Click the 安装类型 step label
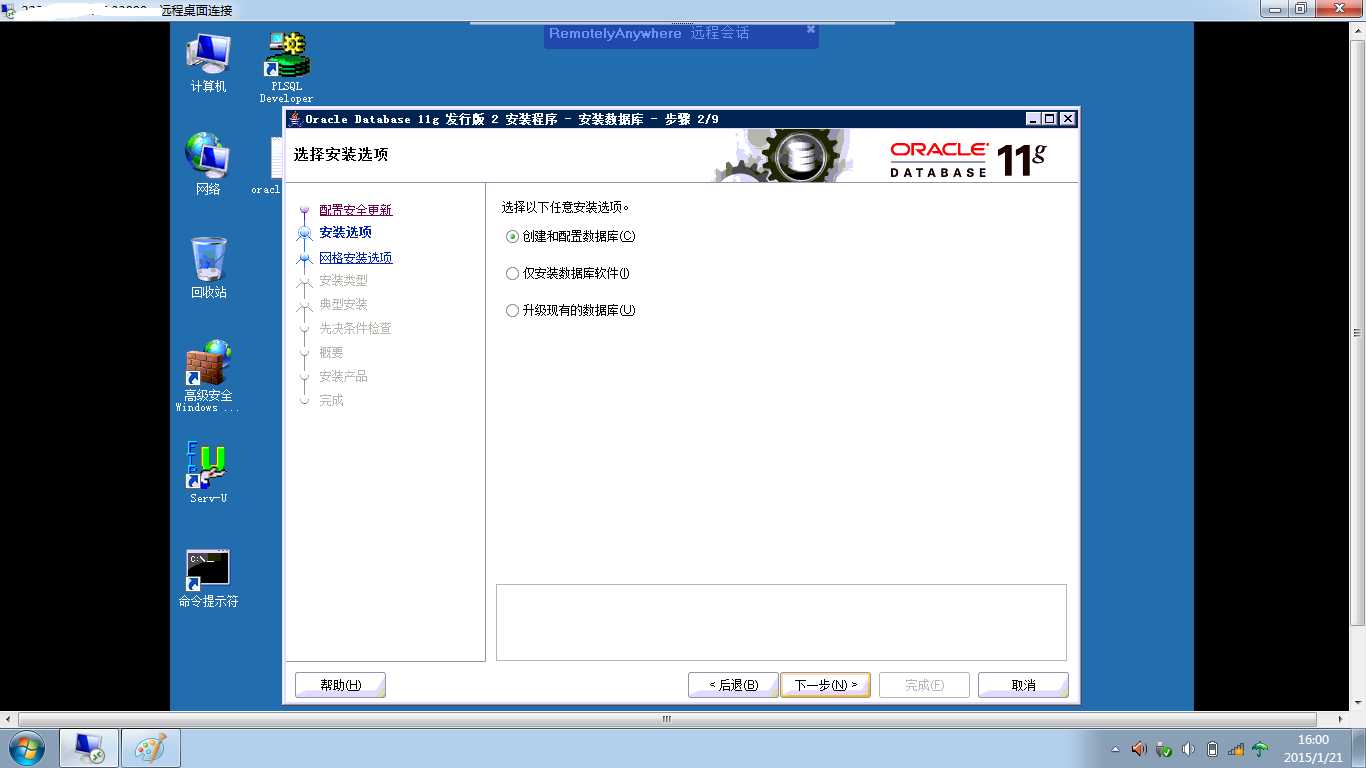Image resolution: width=1366 pixels, height=768 pixels. point(343,281)
